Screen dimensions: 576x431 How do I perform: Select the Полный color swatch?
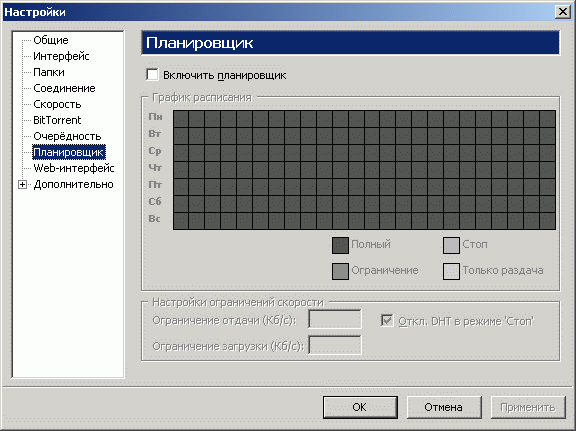(x=340, y=245)
